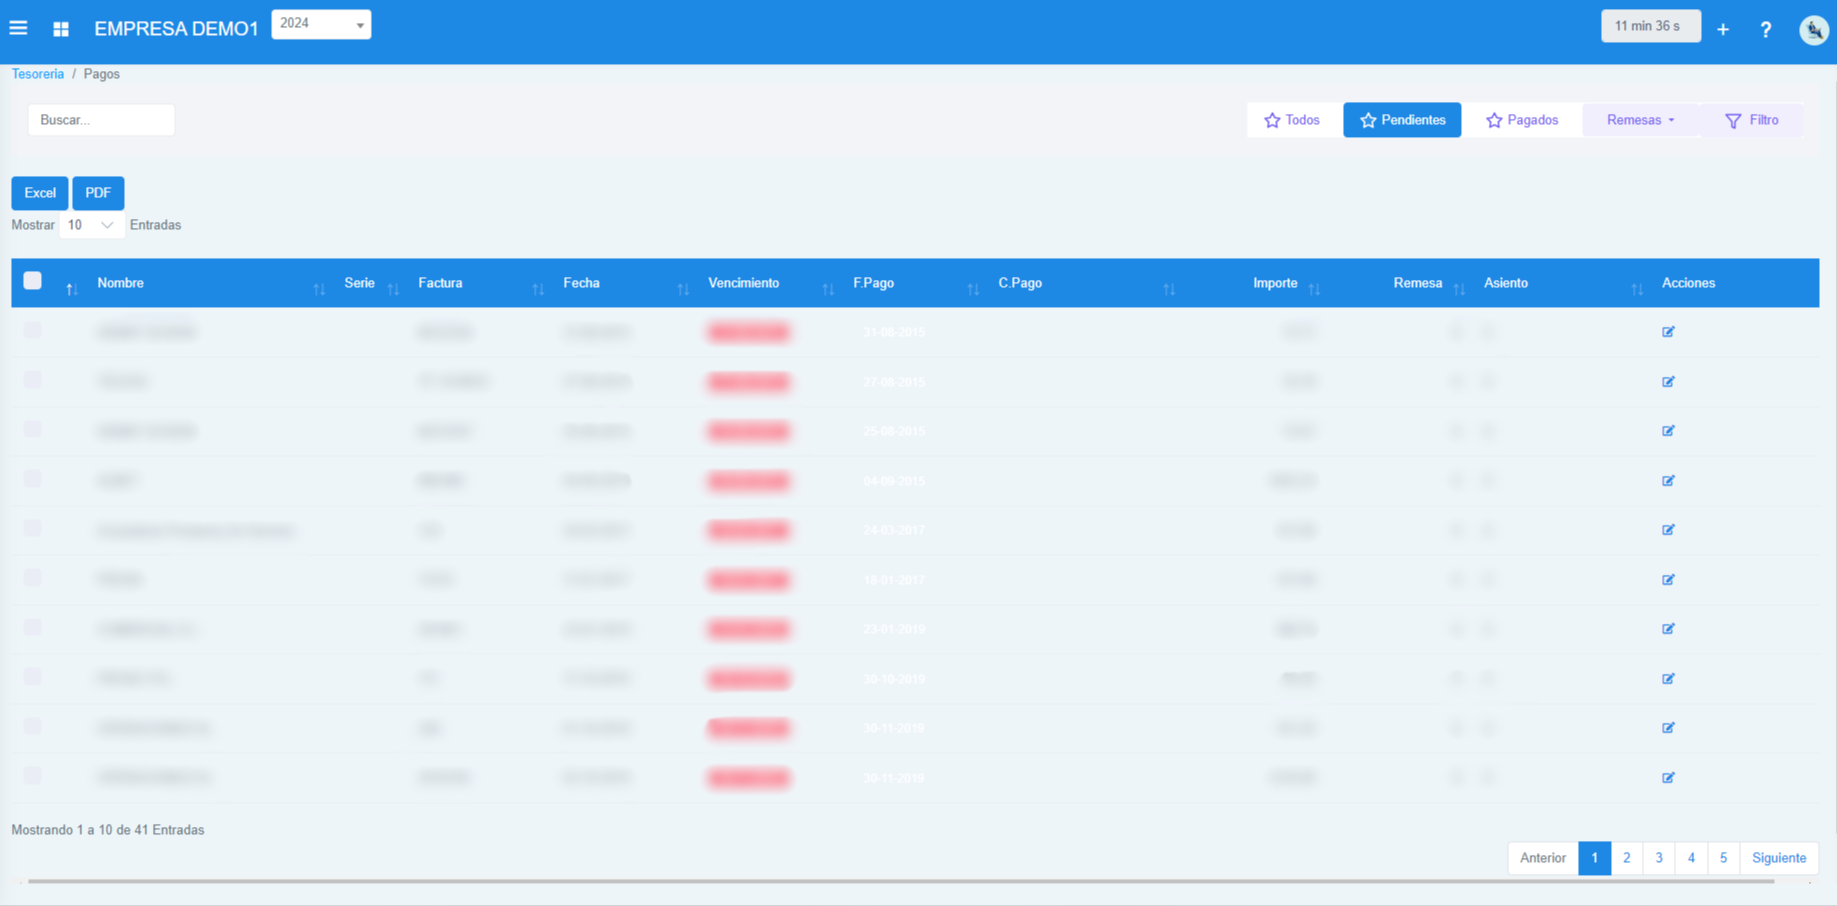Image resolution: width=1837 pixels, height=906 pixels.
Task: Open the user profile avatar
Action: tap(1813, 30)
